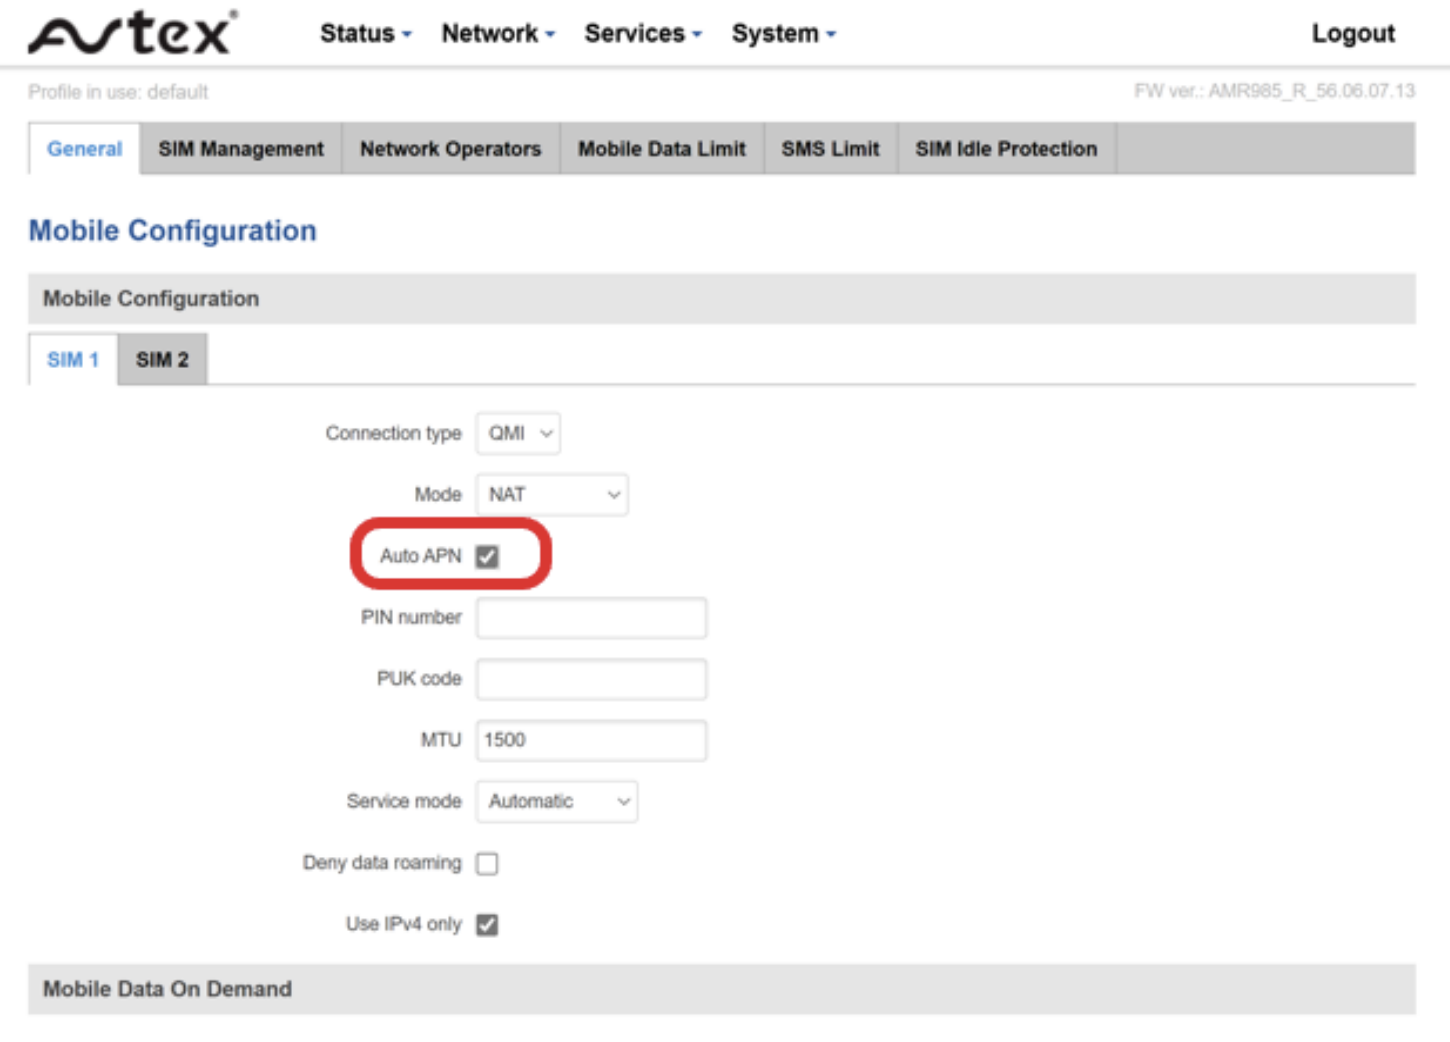This screenshot has width=1450, height=1042.
Task: Focus the PIN number input field
Action: [591, 618]
